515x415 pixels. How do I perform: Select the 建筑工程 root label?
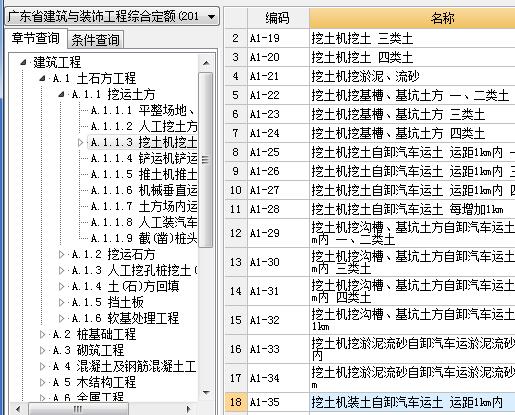click(x=57, y=62)
